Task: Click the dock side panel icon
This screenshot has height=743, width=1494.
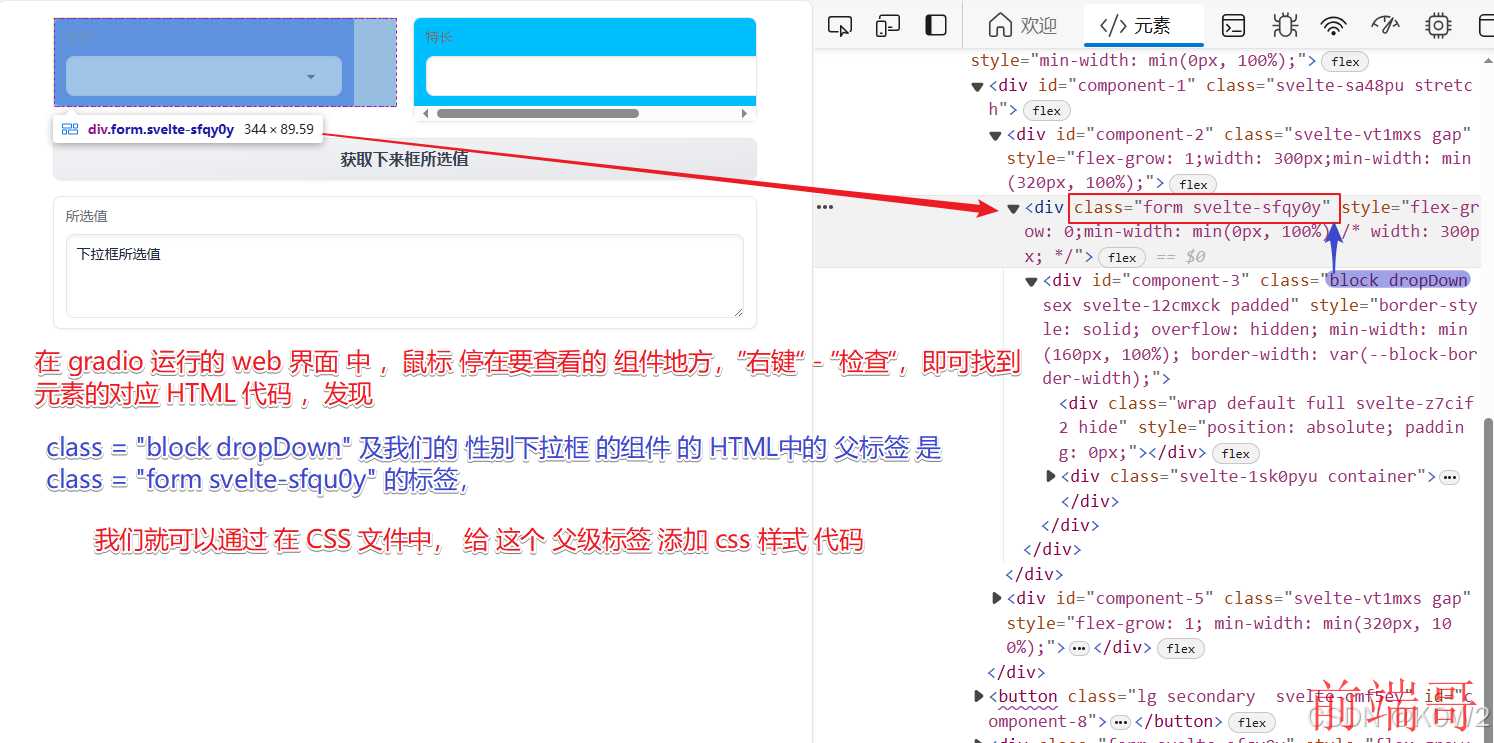Action: click(936, 26)
